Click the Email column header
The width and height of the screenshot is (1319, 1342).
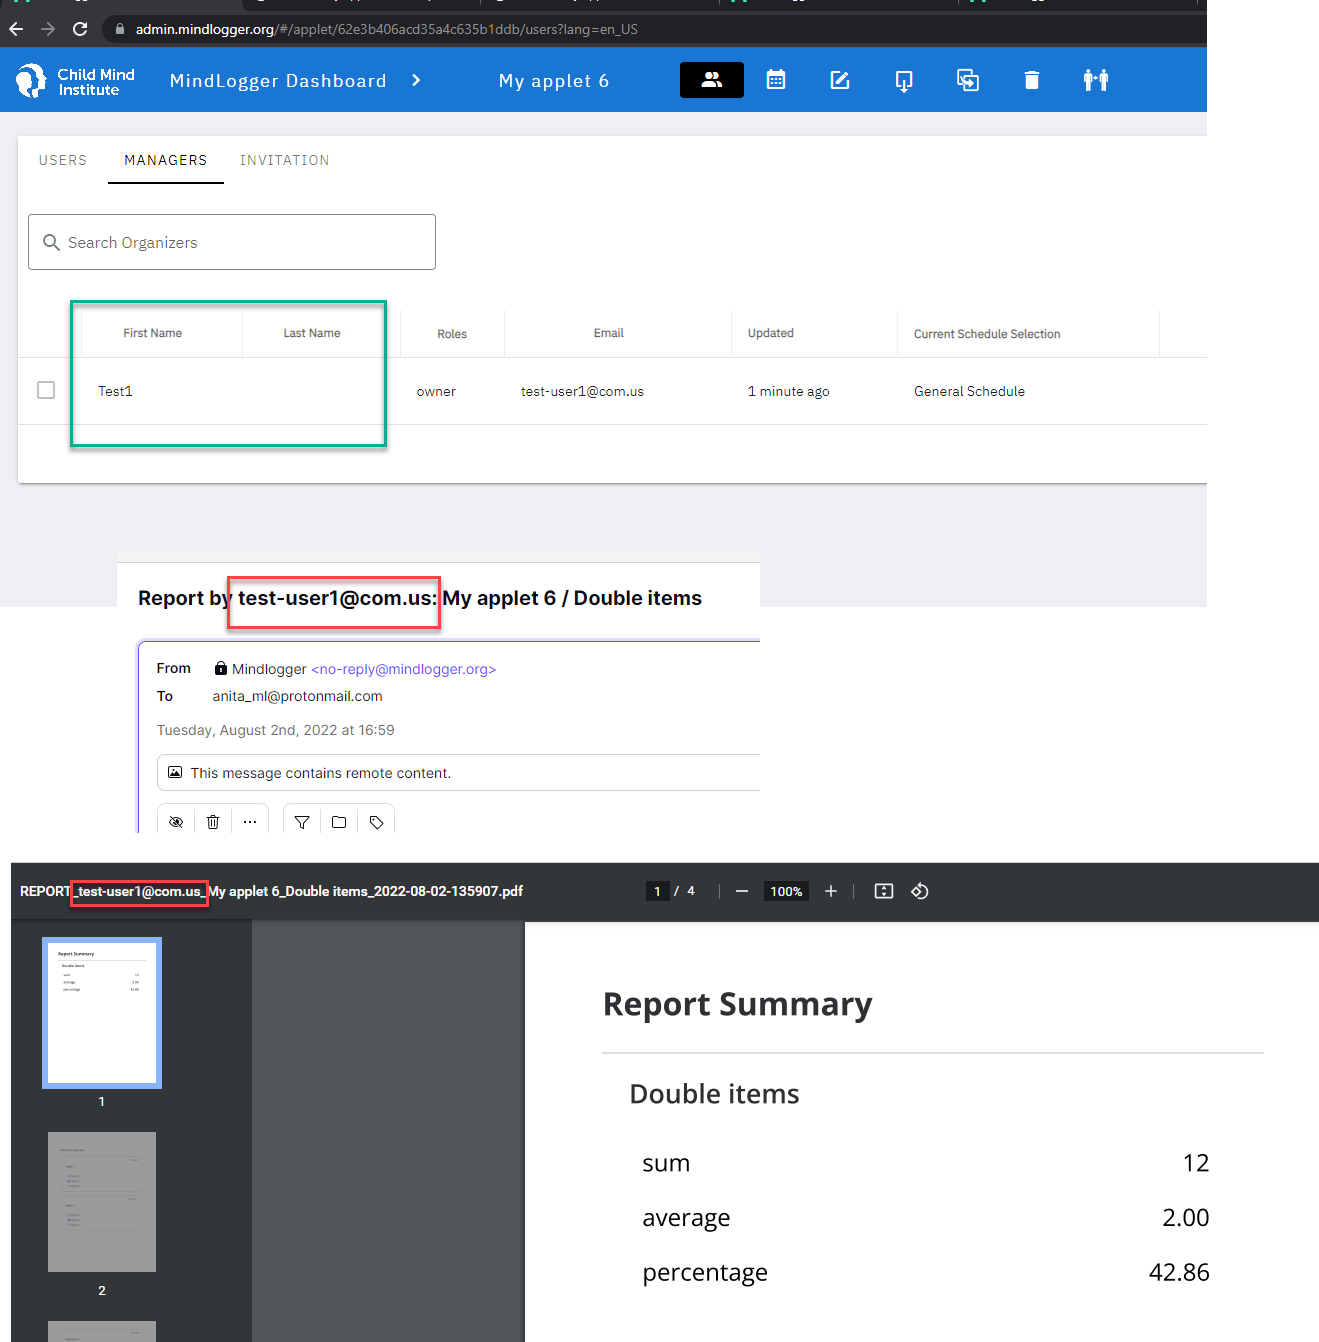click(x=609, y=333)
